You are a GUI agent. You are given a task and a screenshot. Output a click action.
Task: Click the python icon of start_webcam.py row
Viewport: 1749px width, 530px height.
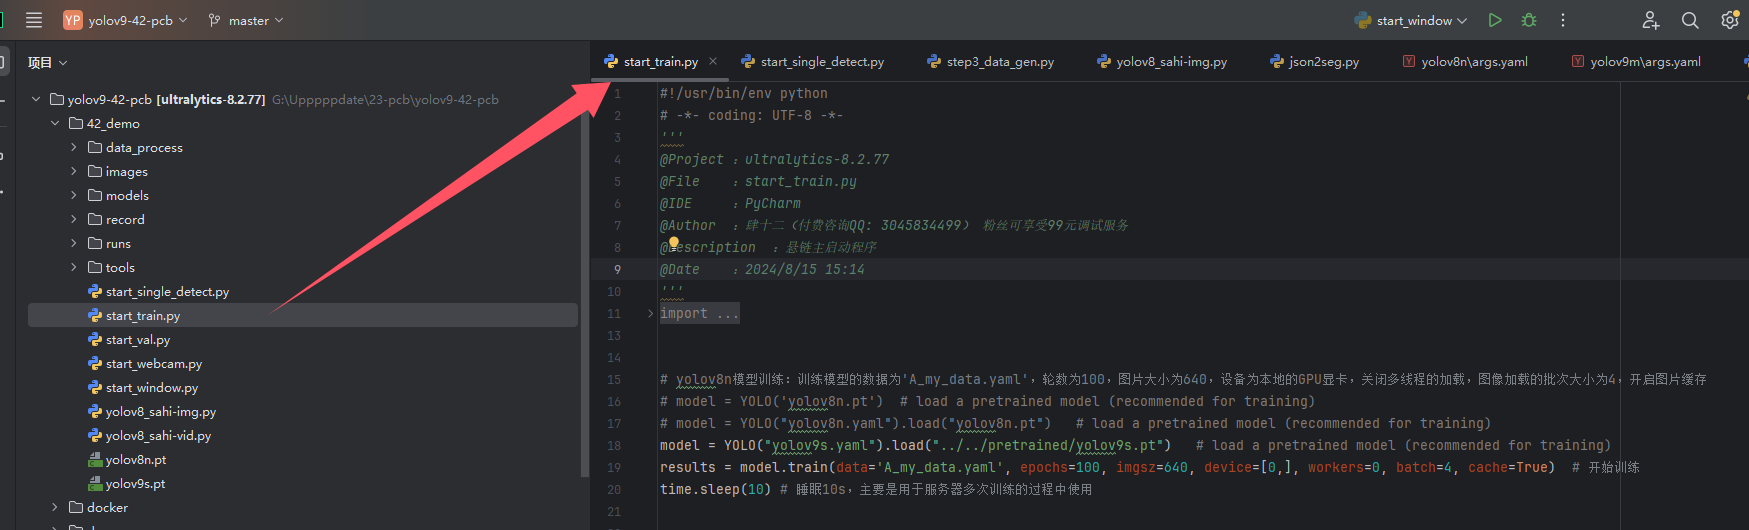(95, 363)
